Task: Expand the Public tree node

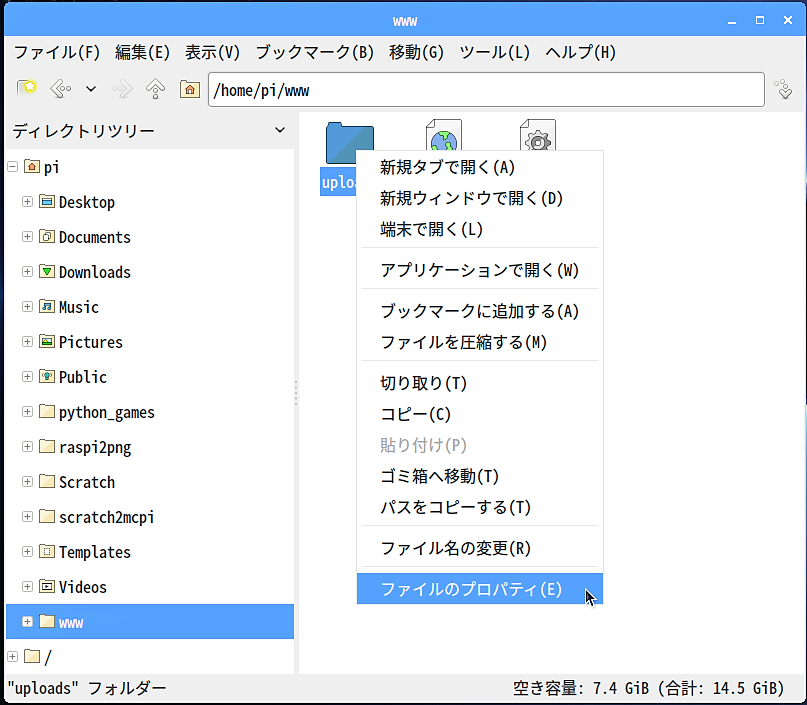Action: coord(27,377)
